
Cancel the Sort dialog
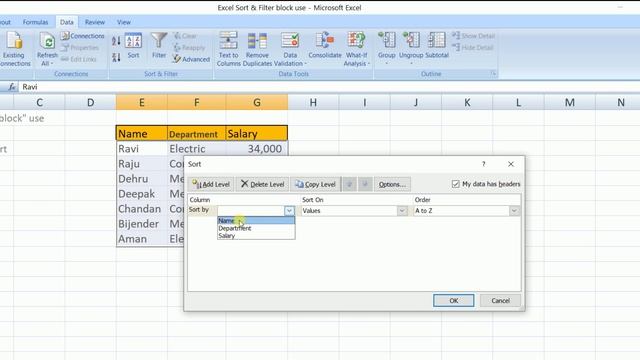500,300
